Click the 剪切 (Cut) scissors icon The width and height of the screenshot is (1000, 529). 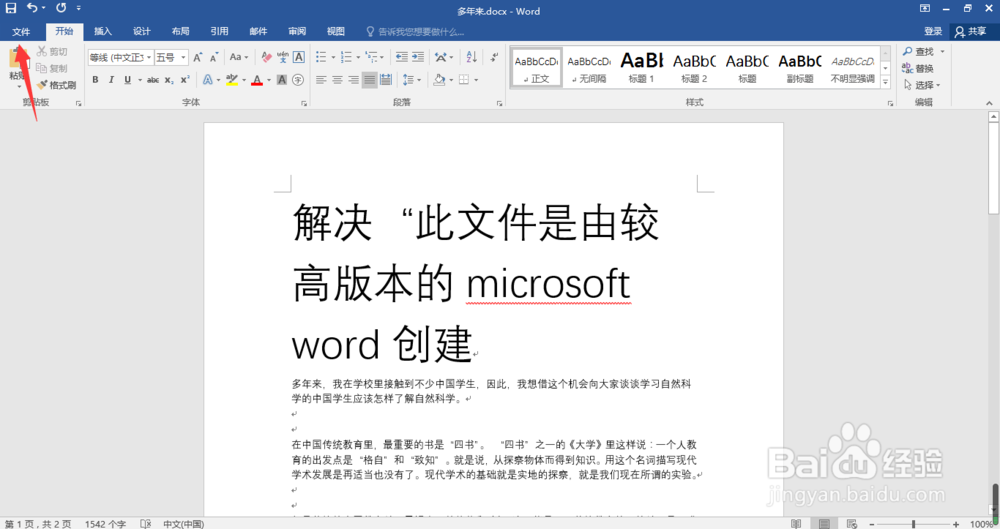tap(42, 51)
